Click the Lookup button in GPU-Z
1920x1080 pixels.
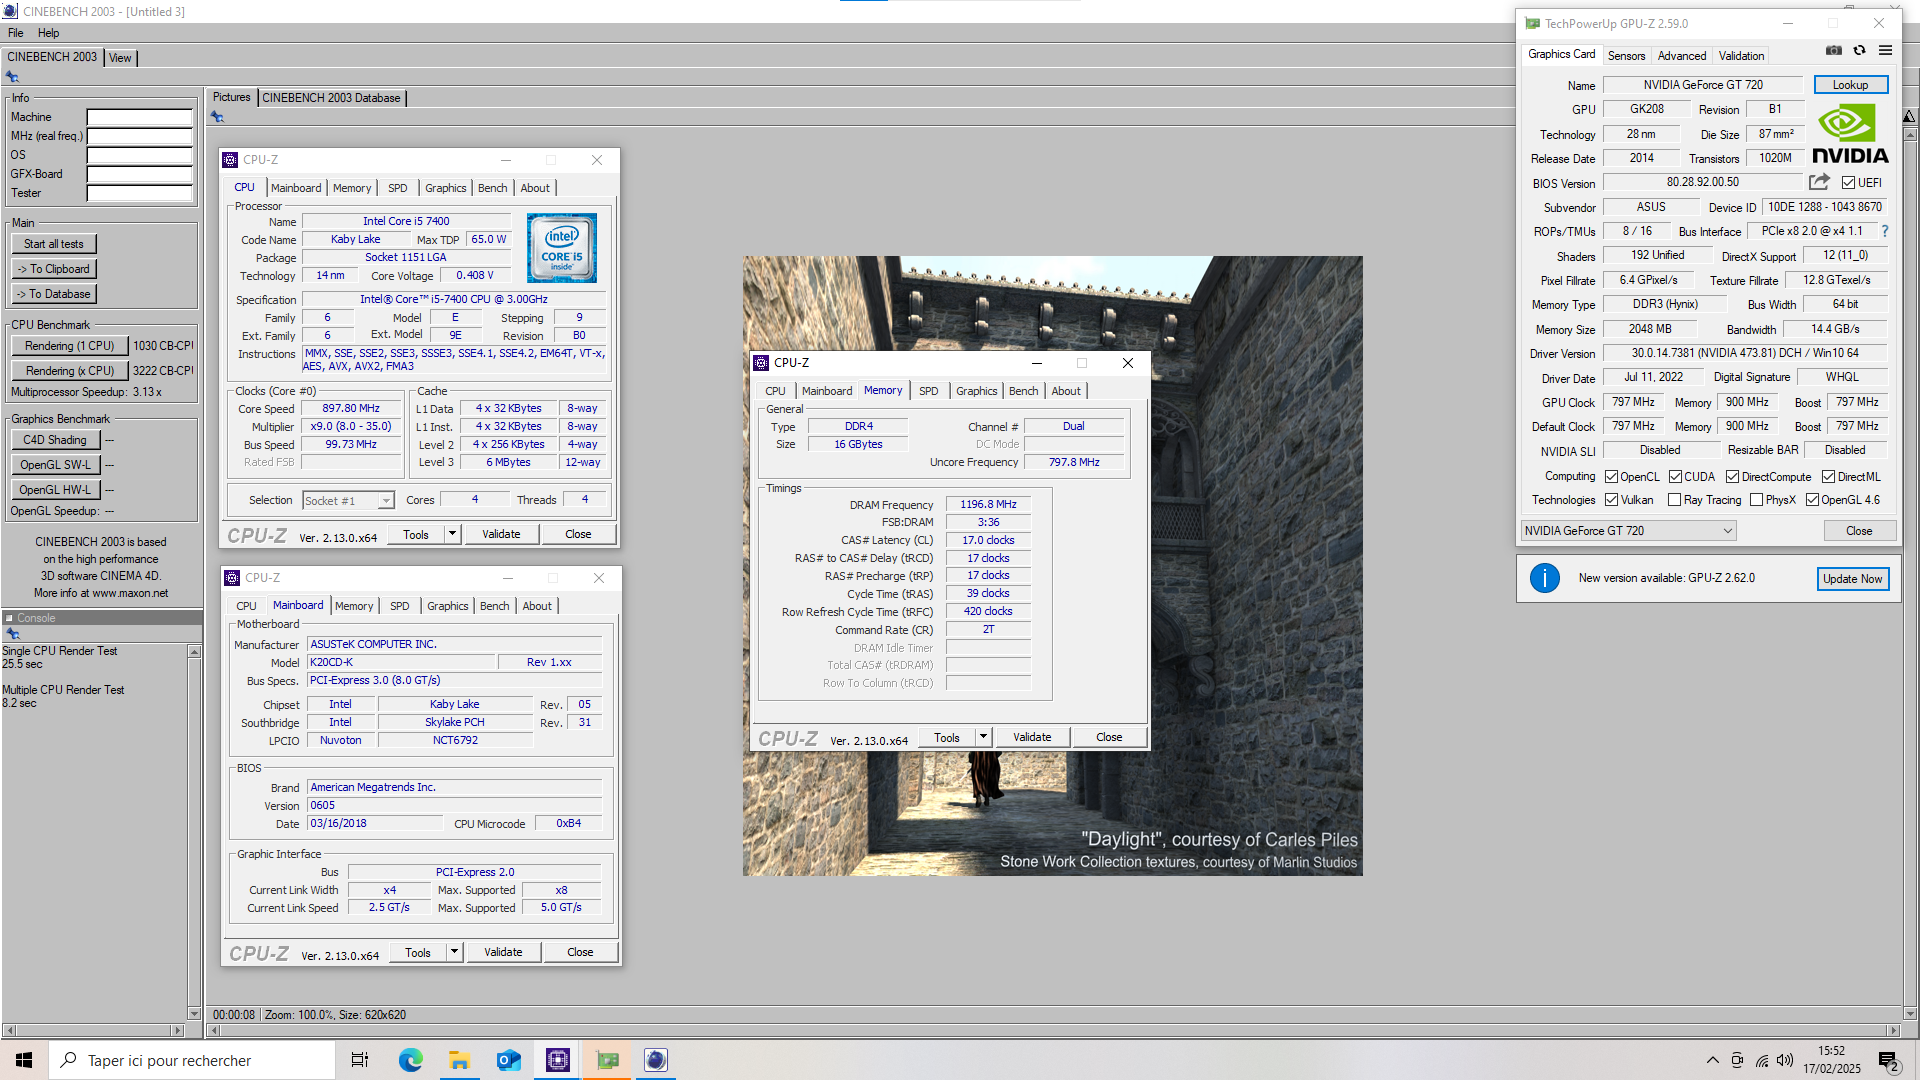point(1850,85)
